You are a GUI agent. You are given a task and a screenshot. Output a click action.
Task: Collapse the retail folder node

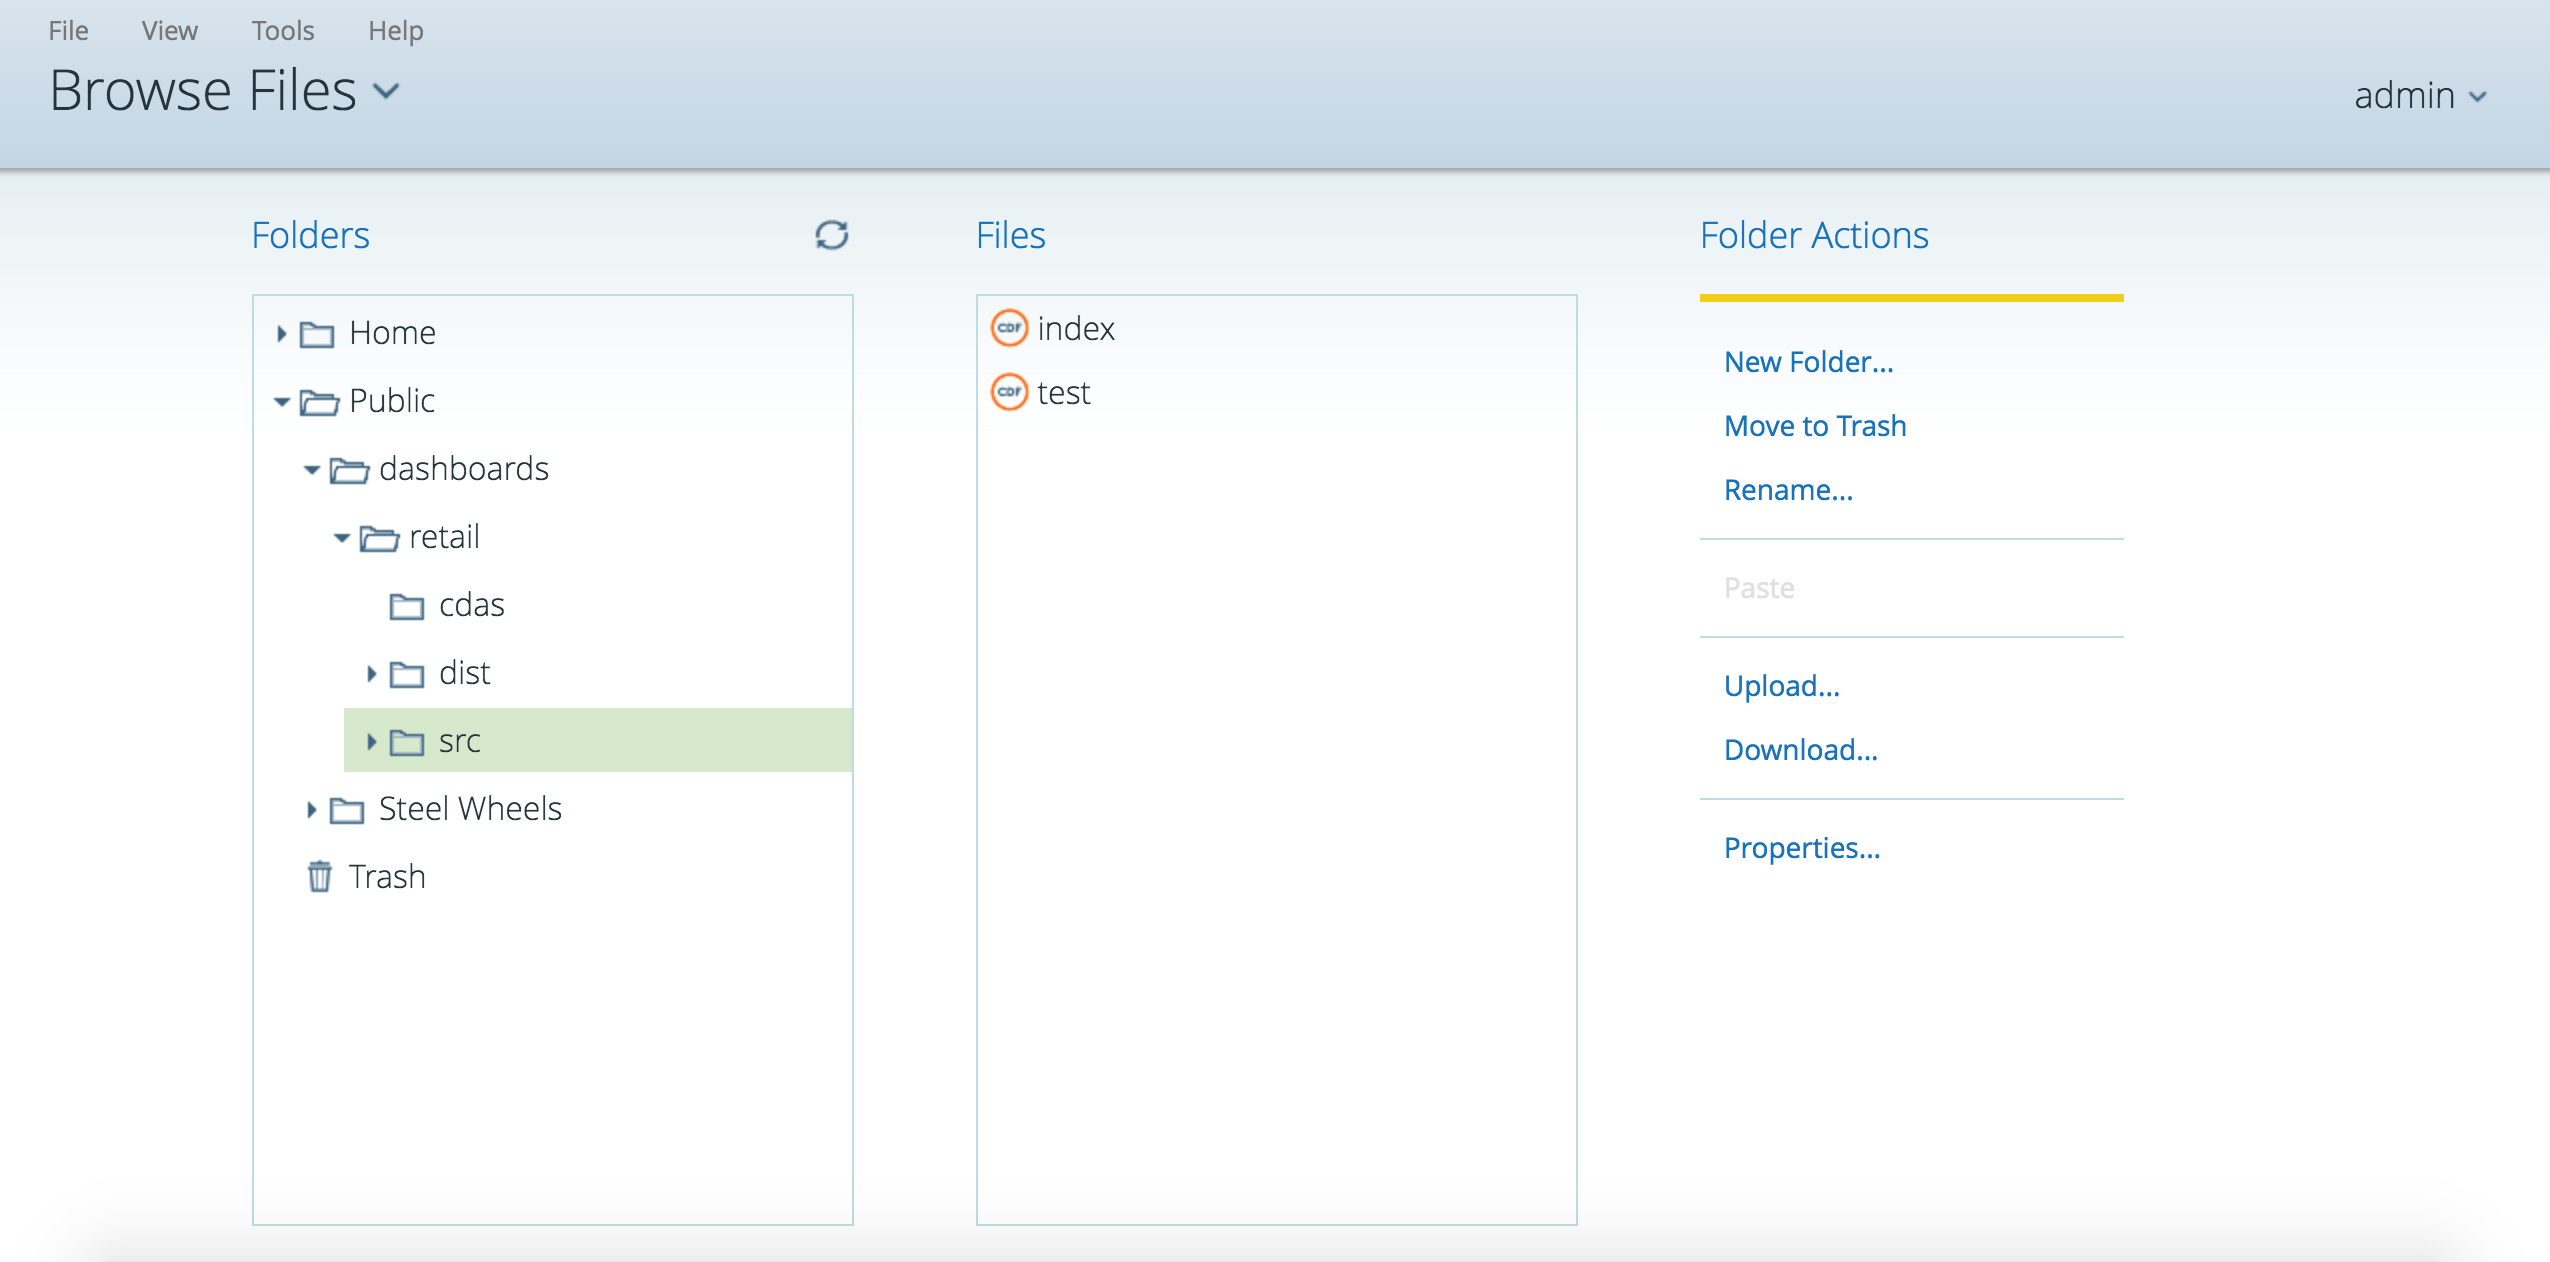point(342,537)
